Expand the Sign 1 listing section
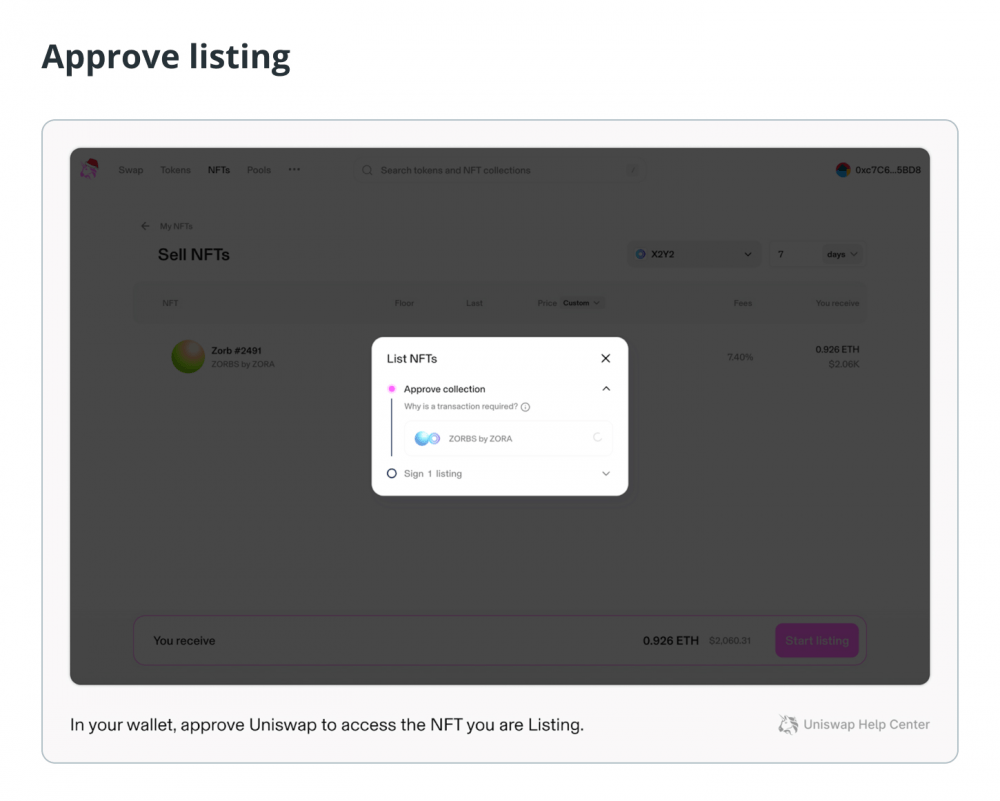1000x801 pixels. point(606,473)
